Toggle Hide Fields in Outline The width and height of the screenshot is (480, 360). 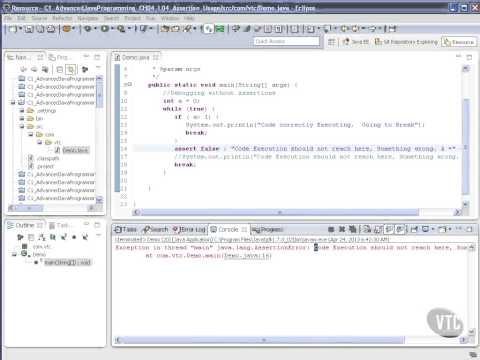(x=53, y=237)
